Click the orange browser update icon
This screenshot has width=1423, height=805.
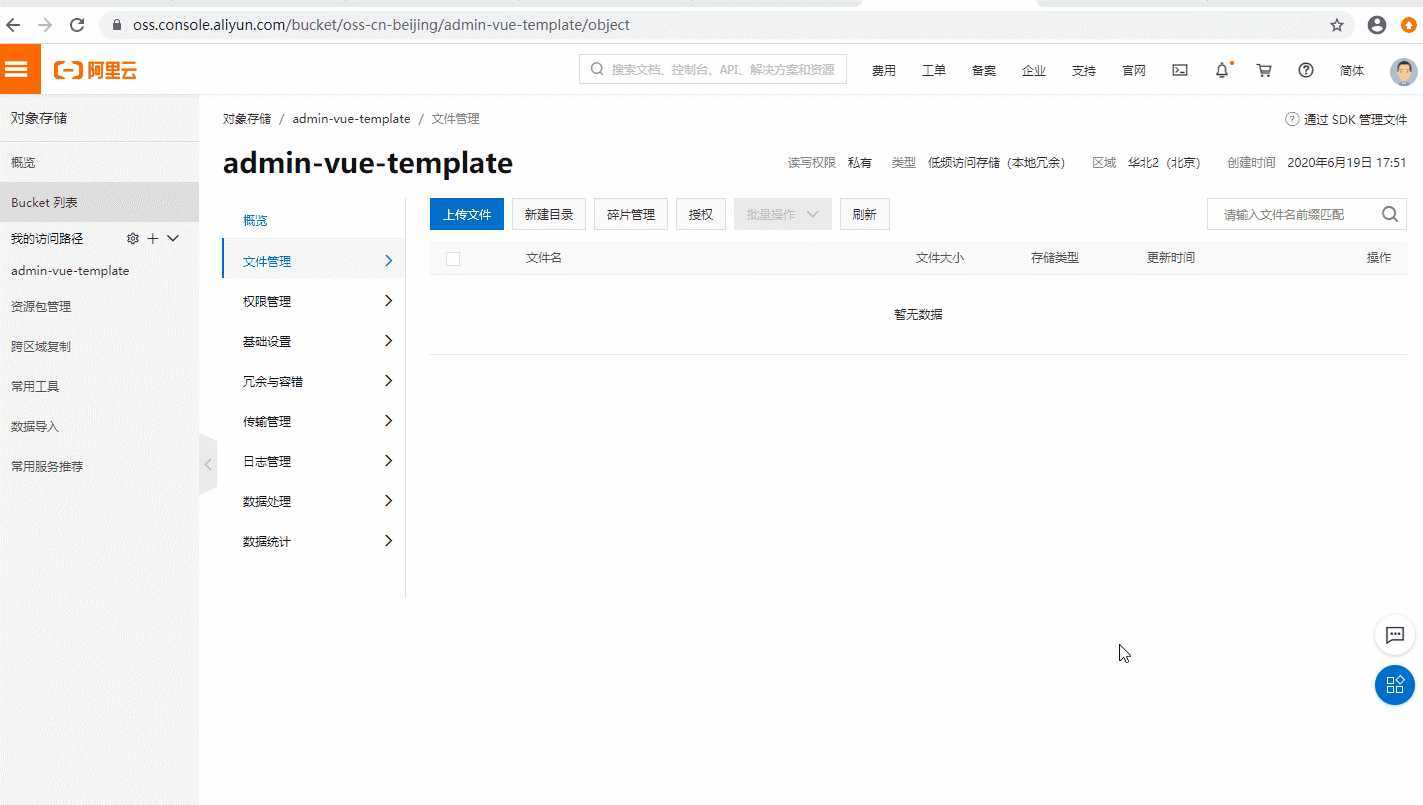(1409, 25)
